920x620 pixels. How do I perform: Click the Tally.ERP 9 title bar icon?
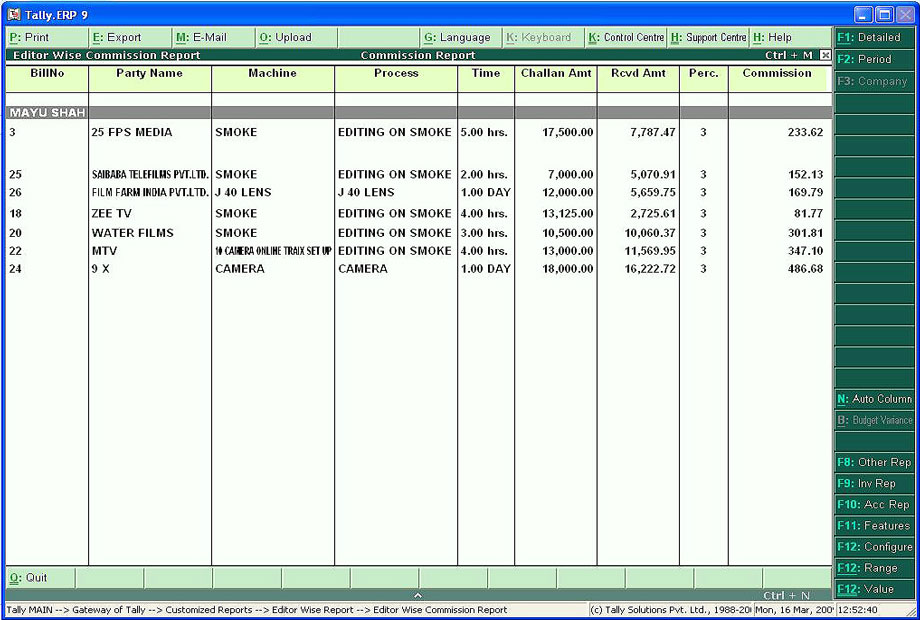13,15
